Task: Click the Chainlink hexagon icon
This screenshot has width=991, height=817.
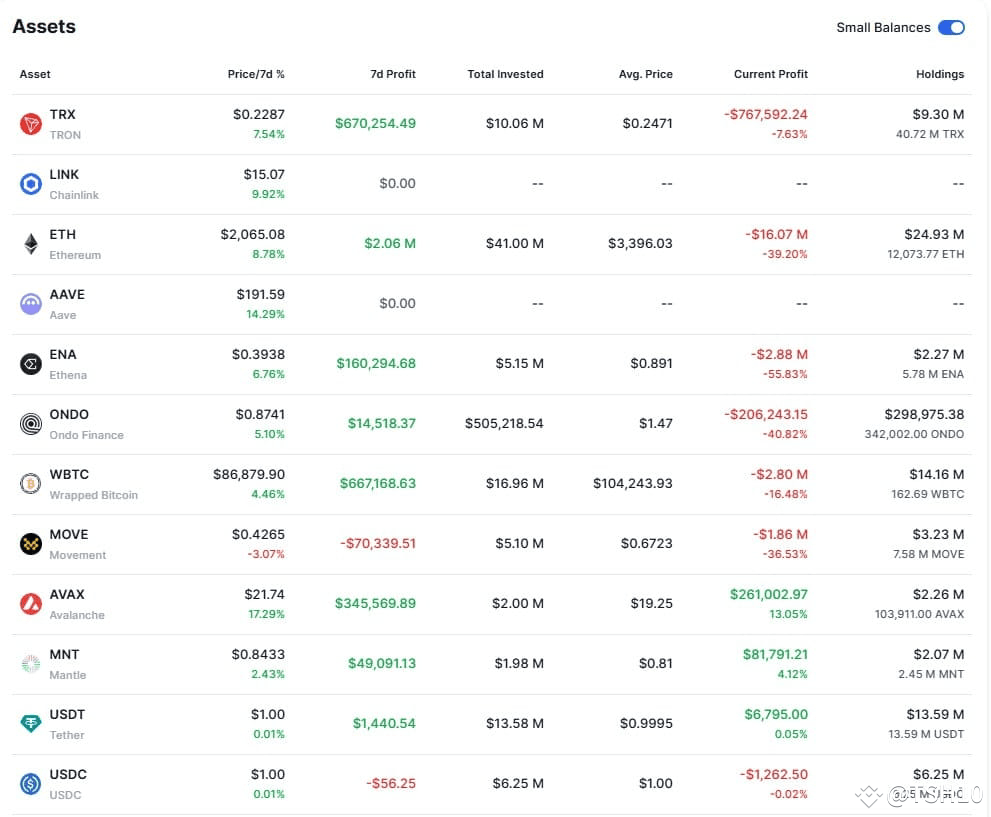Action: coord(30,184)
